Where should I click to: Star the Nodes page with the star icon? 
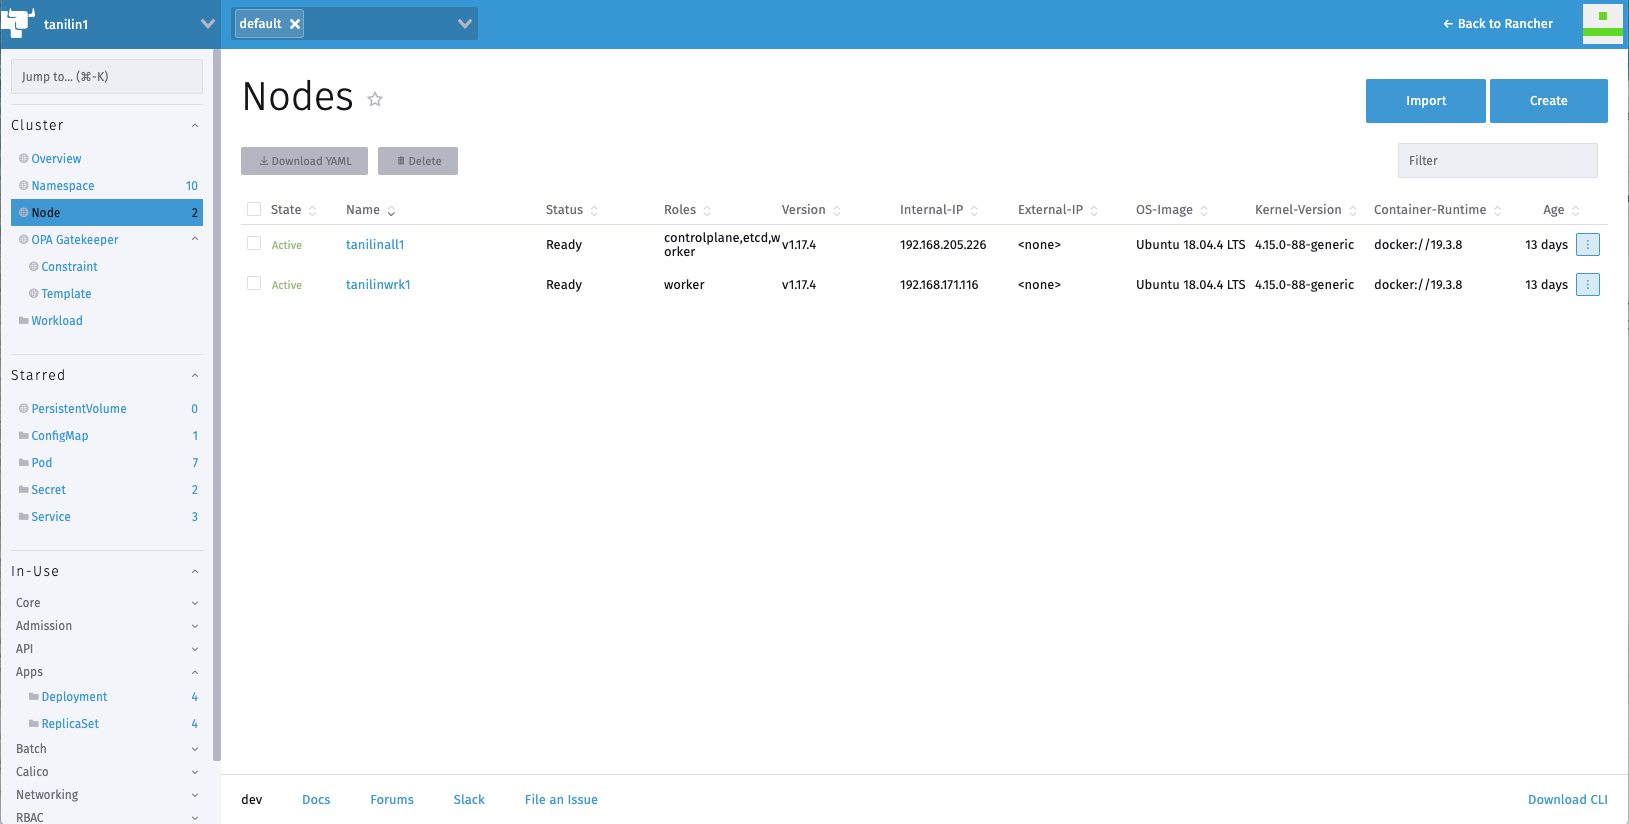[375, 99]
